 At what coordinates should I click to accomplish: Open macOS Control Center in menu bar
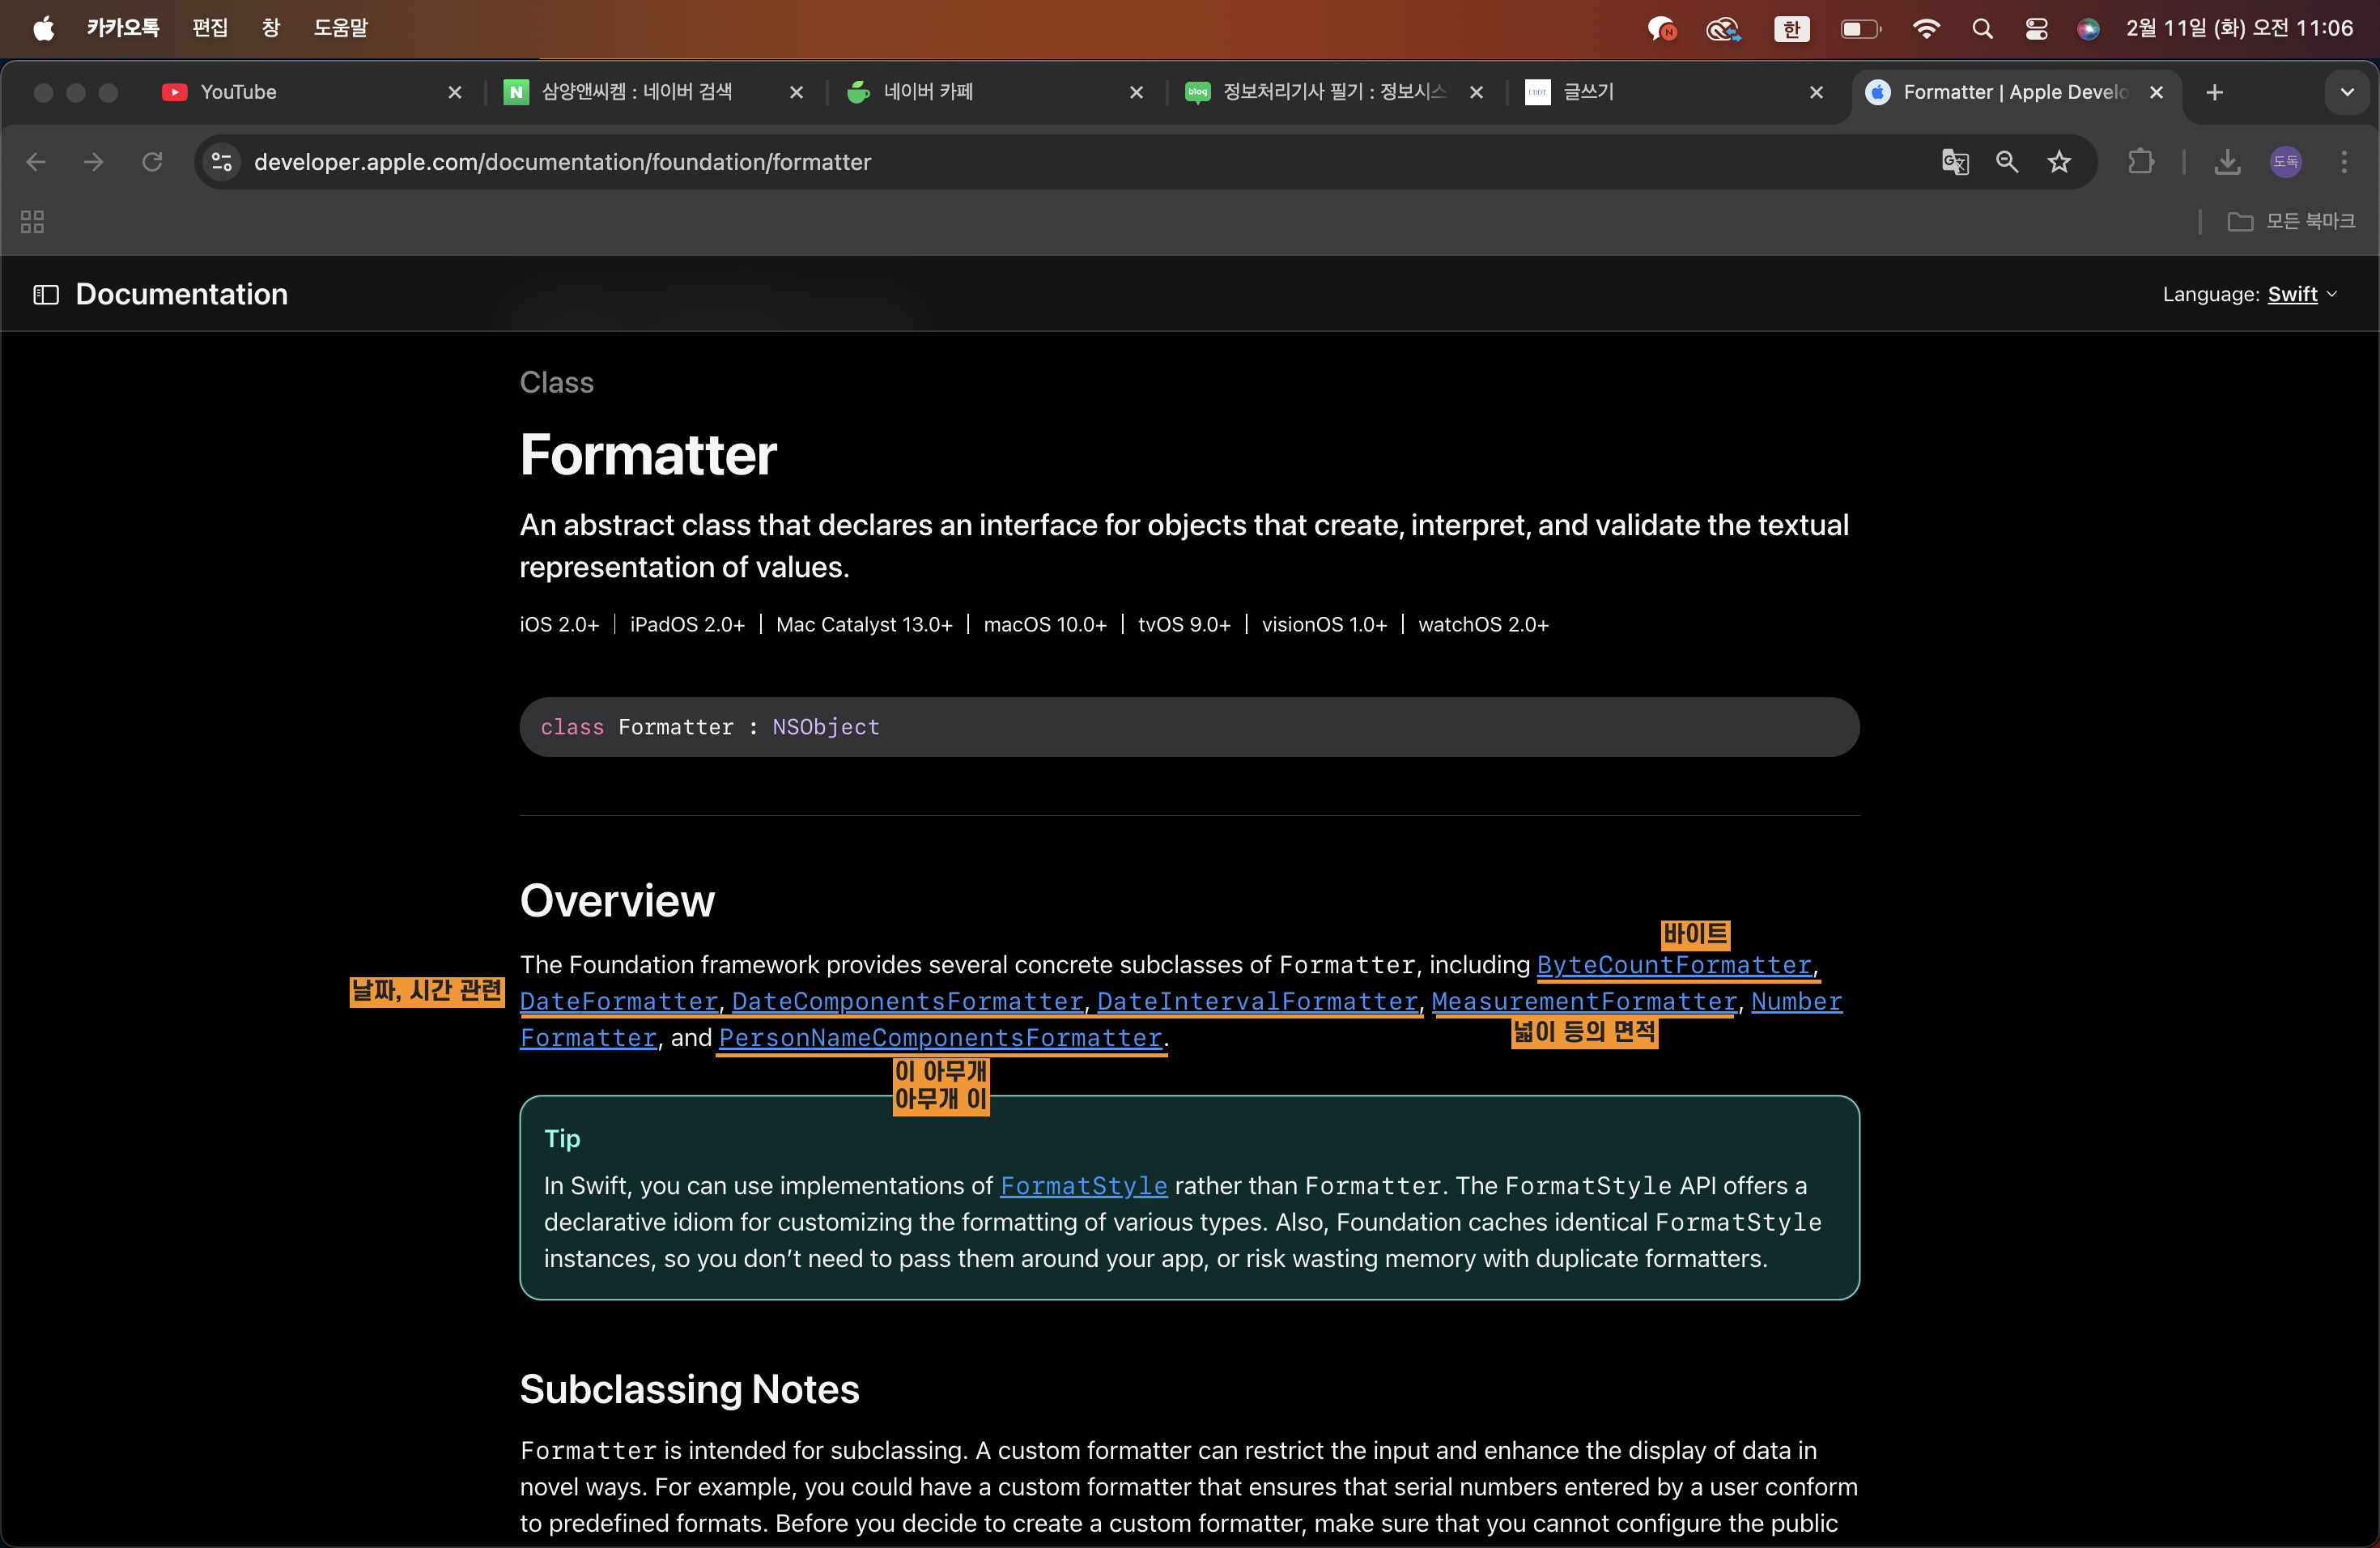(x=2036, y=29)
